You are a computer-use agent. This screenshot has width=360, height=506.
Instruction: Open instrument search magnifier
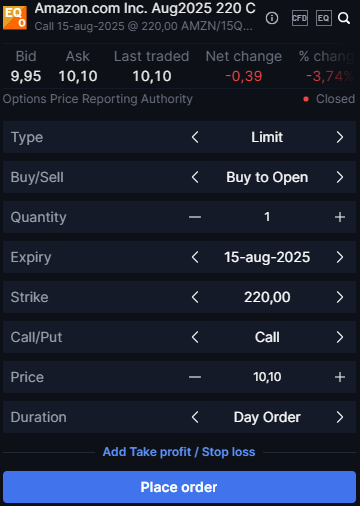tap(344, 18)
